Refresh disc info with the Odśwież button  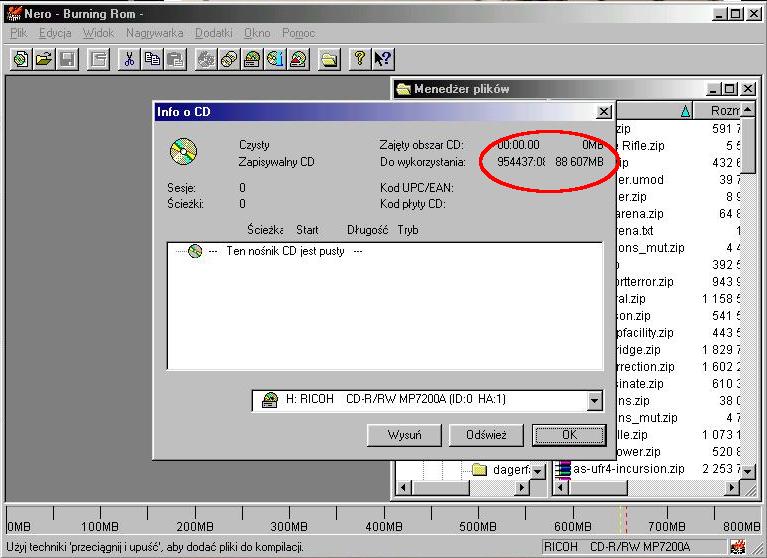click(x=486, y=435)
